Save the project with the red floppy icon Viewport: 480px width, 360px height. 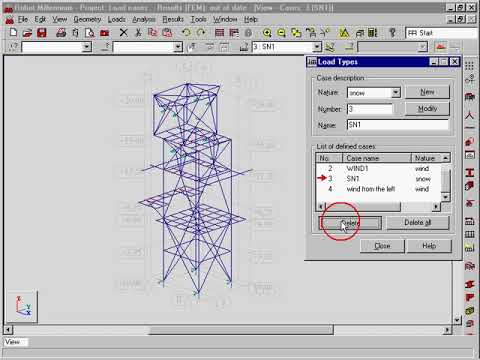click(x=42, y=32)
